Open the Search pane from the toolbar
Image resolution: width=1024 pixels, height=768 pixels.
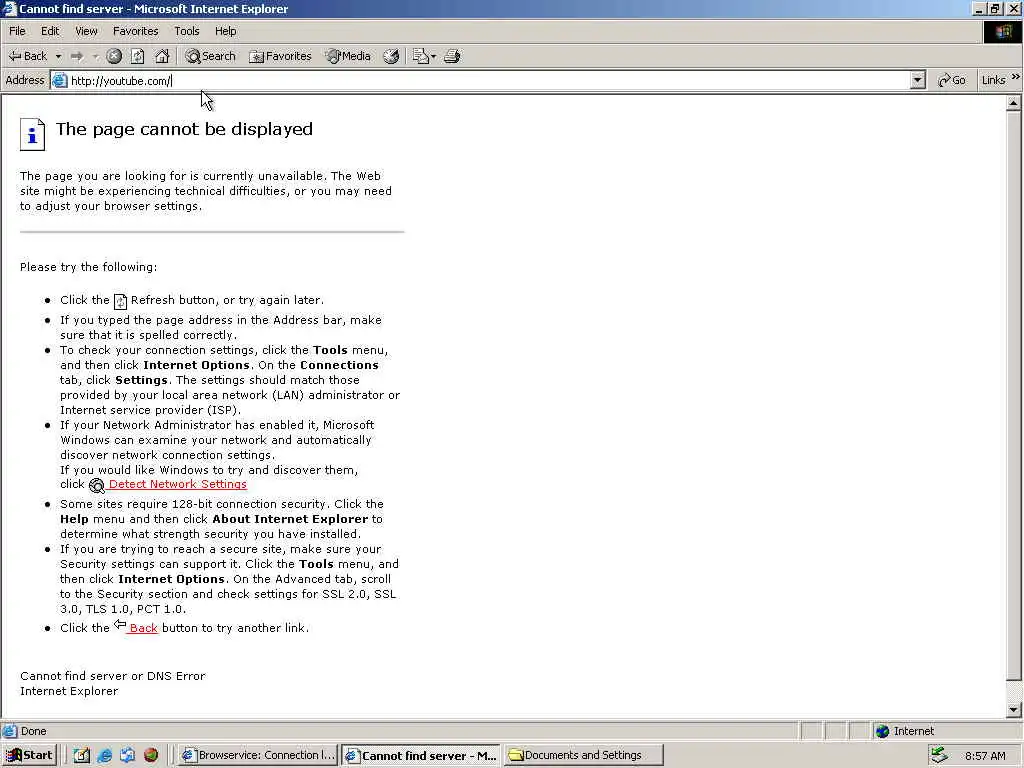(210, 56)
